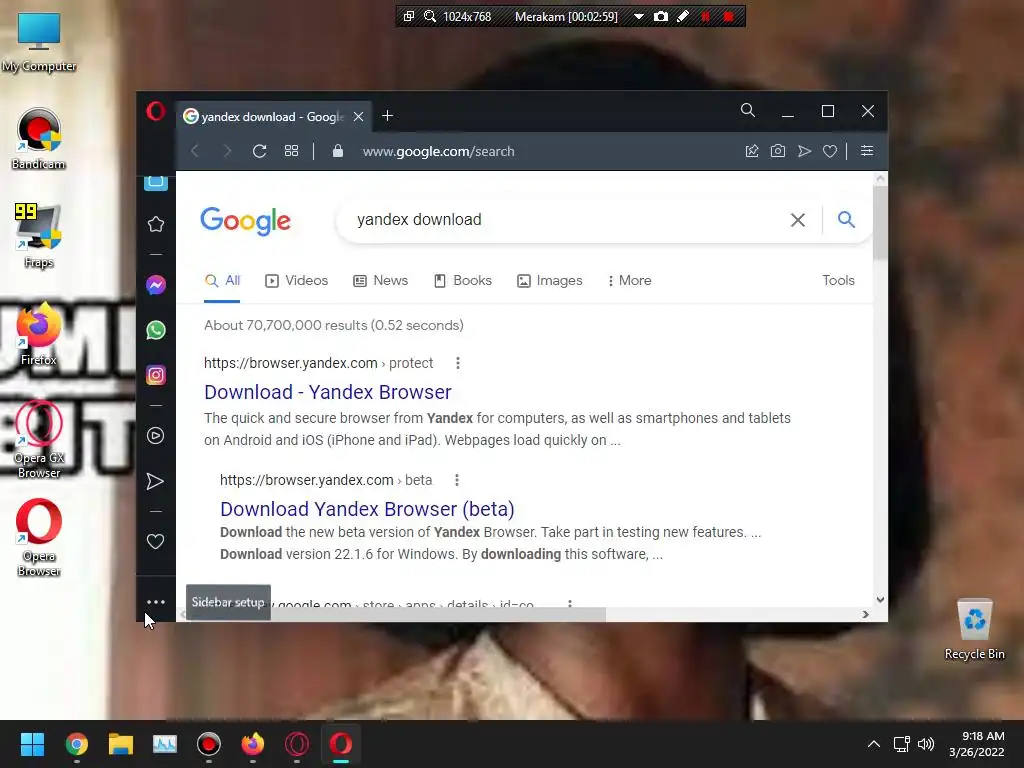Screen dimensions: 1024x768
Task: Submit search with blue magnifier icon
Action: [846, 219]
